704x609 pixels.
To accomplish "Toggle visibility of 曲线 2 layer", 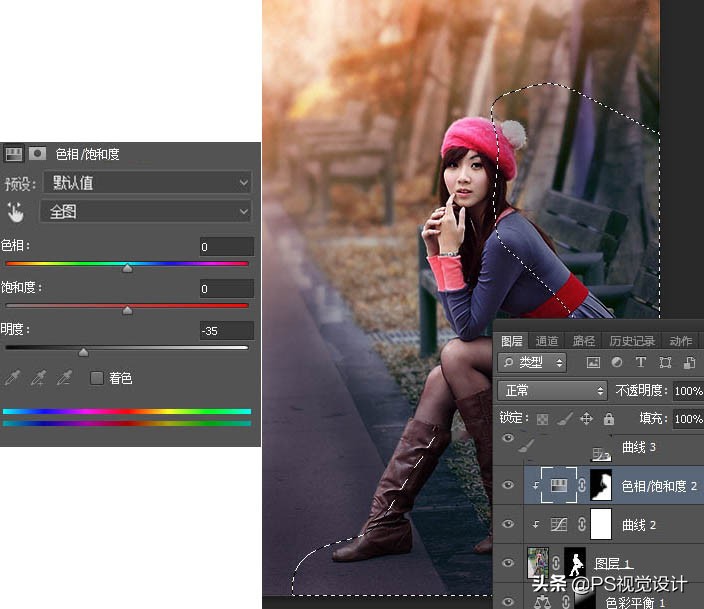I will 508,524.
